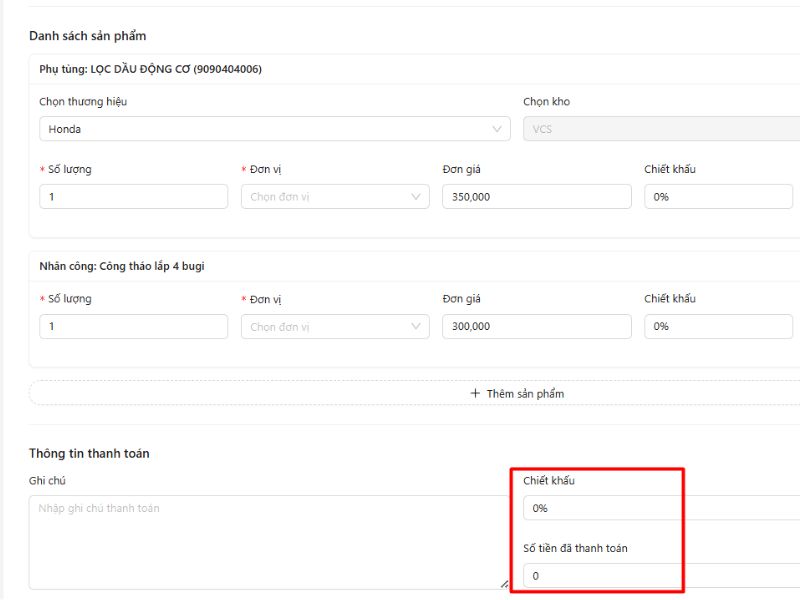Click the Chiết khấu field for the labor item
The width and height of the screenshot is (800, 600).
tap(718, 327)
